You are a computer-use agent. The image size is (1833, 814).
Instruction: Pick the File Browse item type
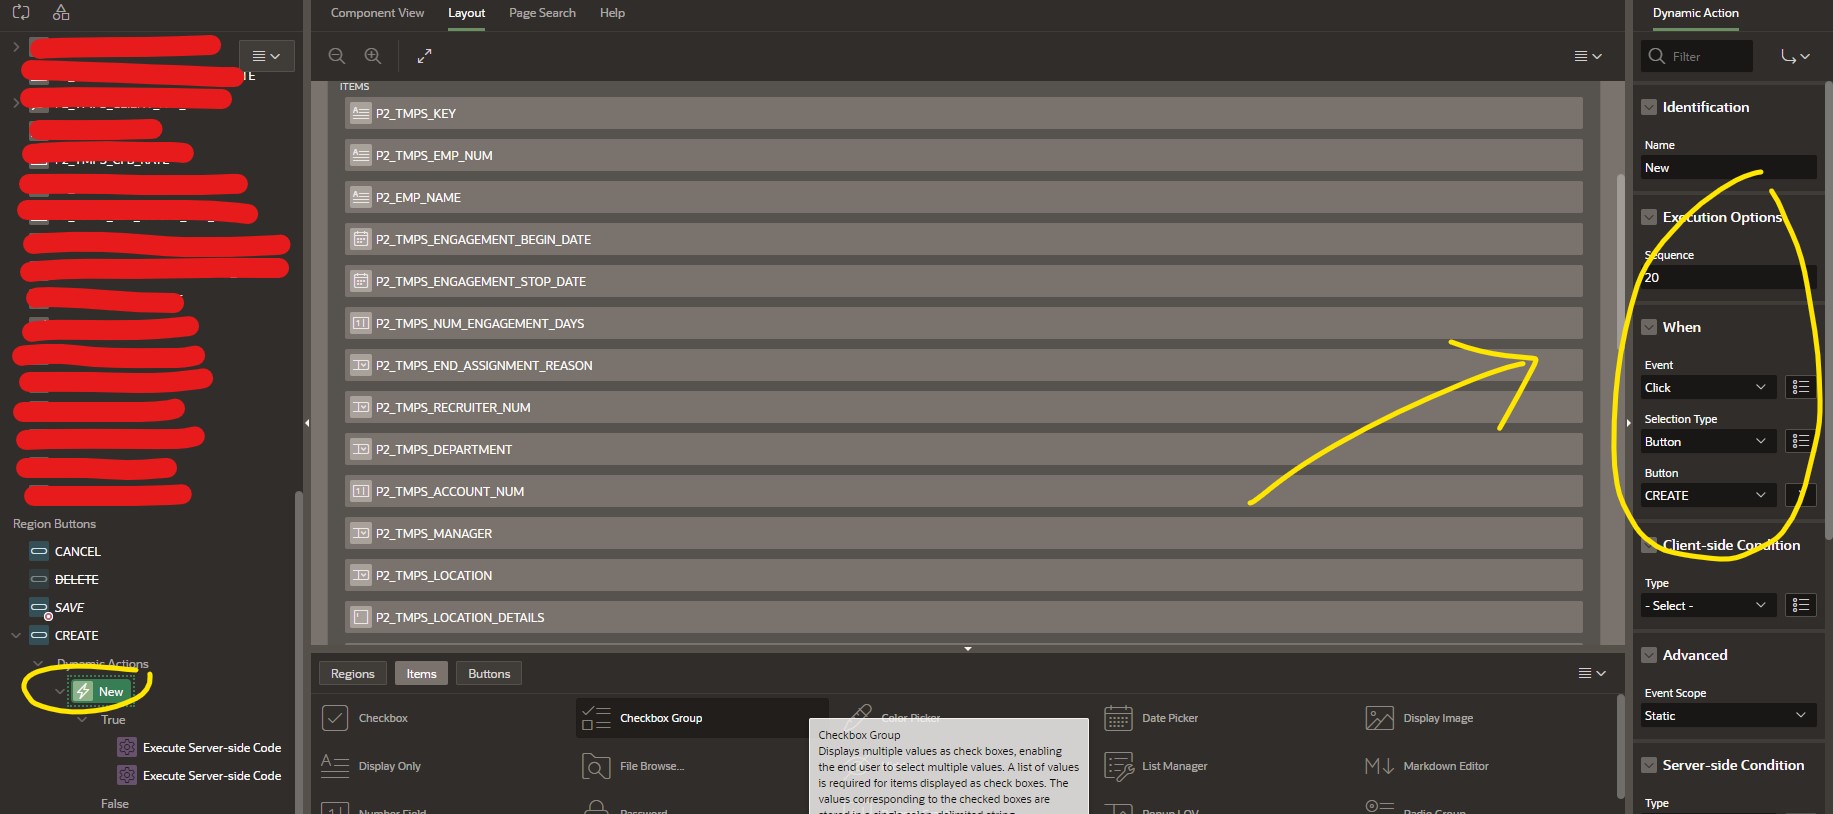tap(633, 766)
